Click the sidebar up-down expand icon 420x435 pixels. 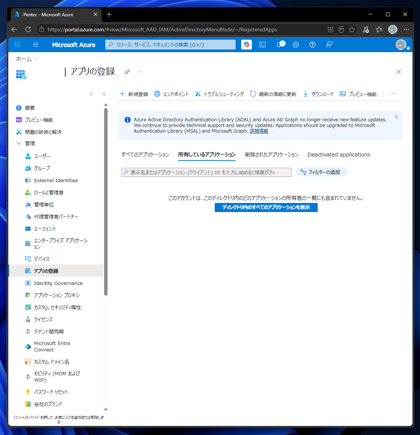tap(91, 94)
